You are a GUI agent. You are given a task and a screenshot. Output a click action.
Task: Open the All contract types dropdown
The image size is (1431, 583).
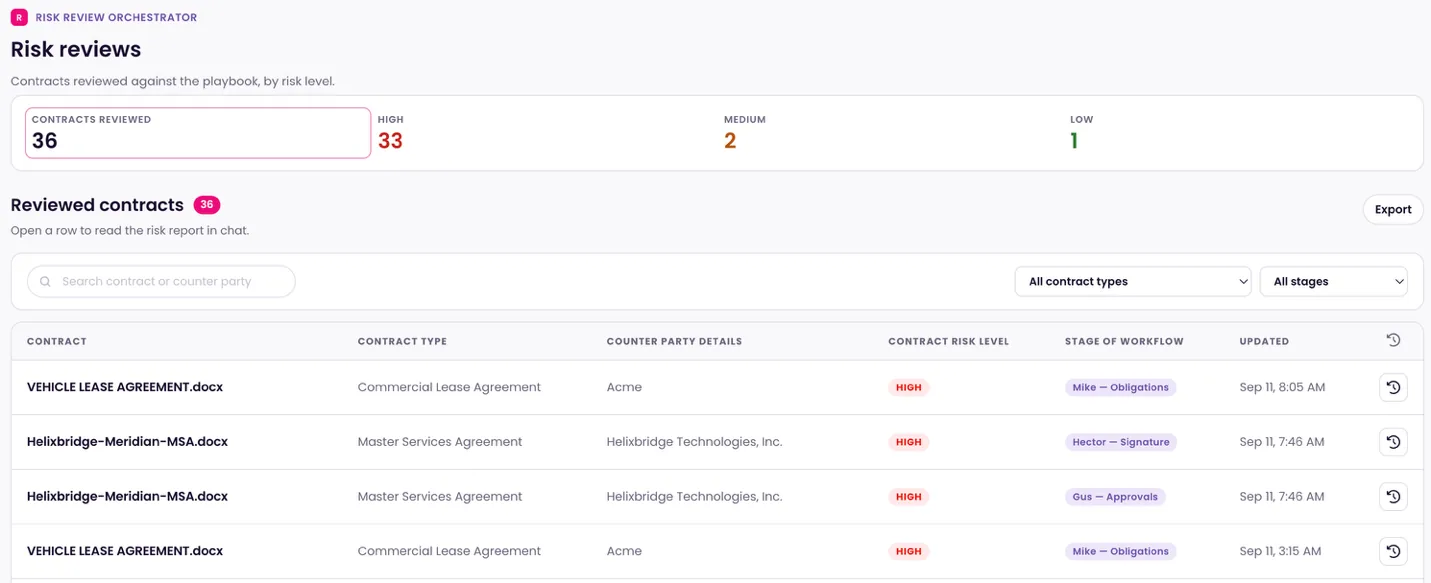1133,282
